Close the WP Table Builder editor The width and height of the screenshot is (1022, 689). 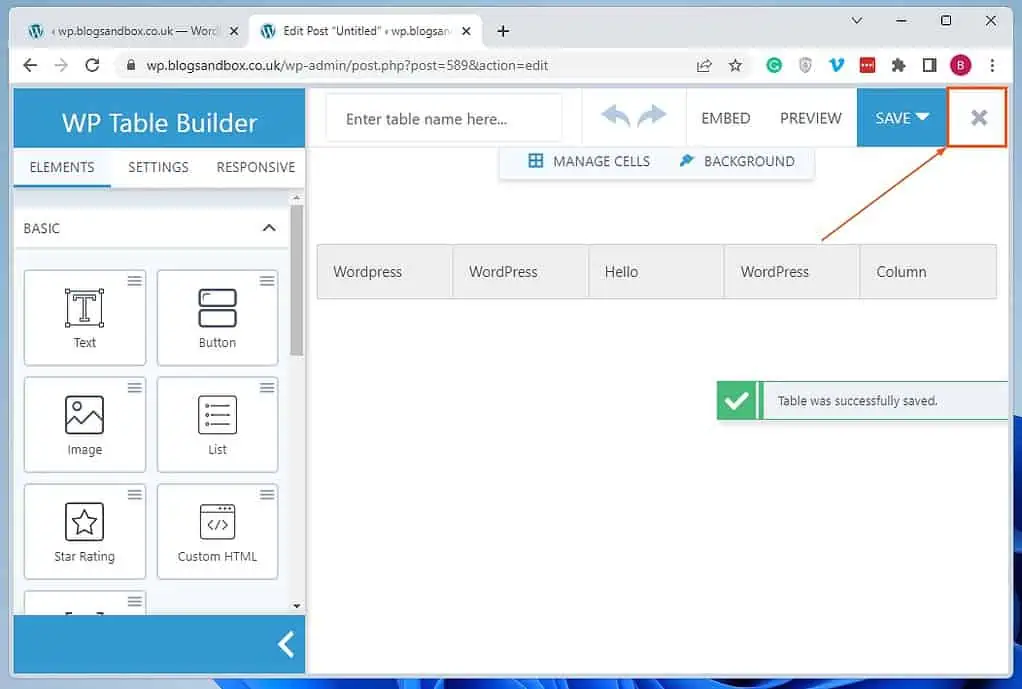click(x=978, y=118)
